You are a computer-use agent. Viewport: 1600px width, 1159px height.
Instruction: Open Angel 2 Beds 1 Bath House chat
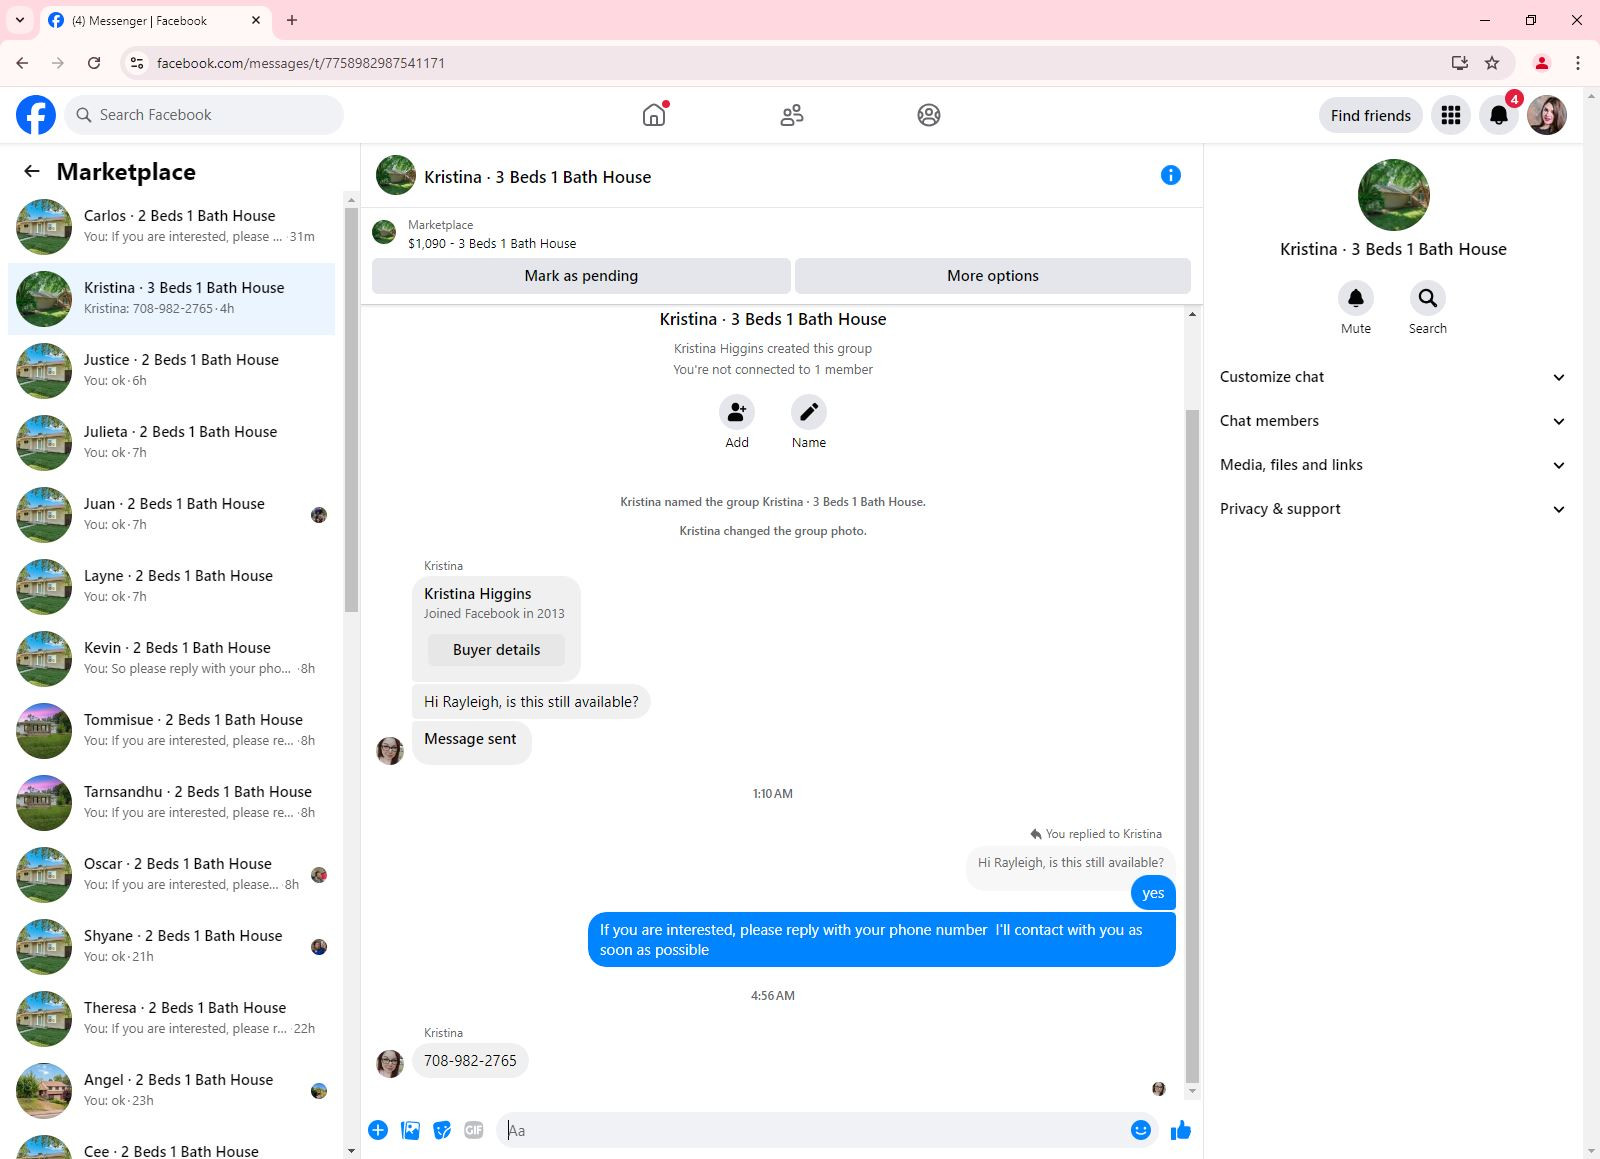(172, 1091)
